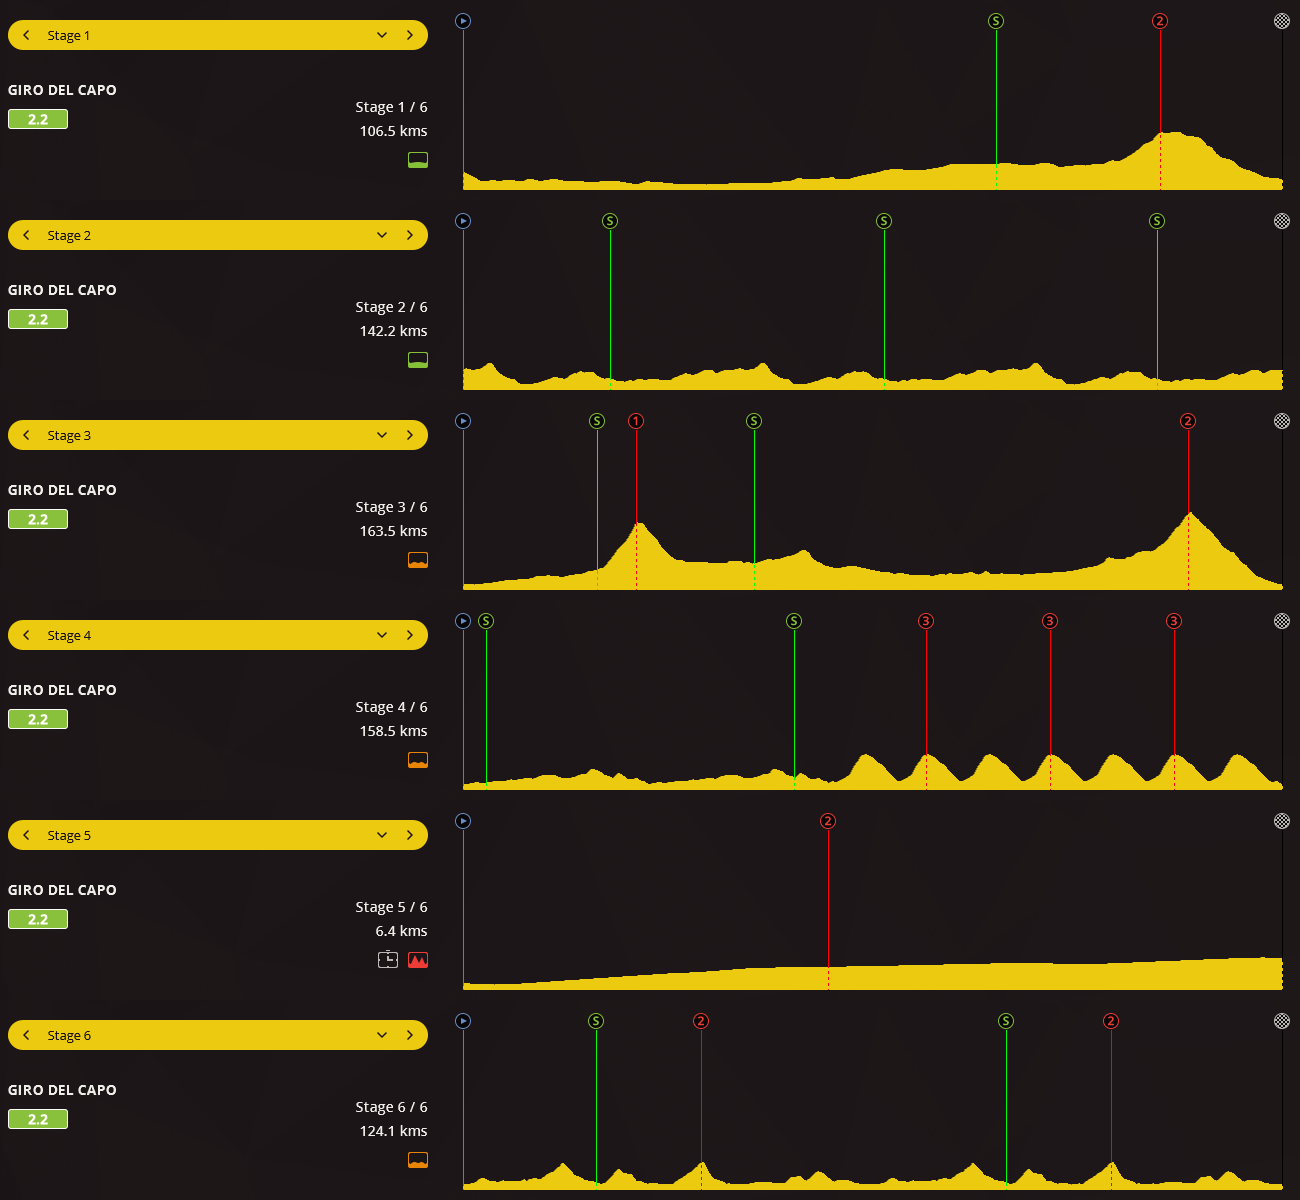Screen dimensions: 1300x1200
Task: Click the time trial clock icon for Stage 5
Action: point(388,960)
